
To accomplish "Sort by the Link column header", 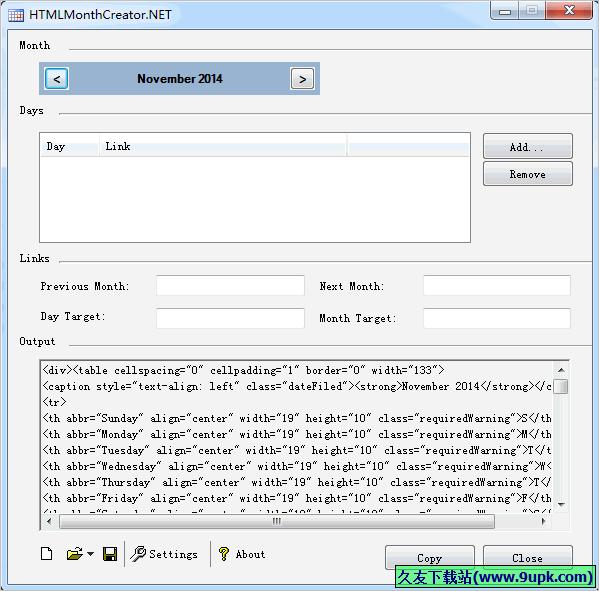I will pyautogui.click(x=223, y=146).
